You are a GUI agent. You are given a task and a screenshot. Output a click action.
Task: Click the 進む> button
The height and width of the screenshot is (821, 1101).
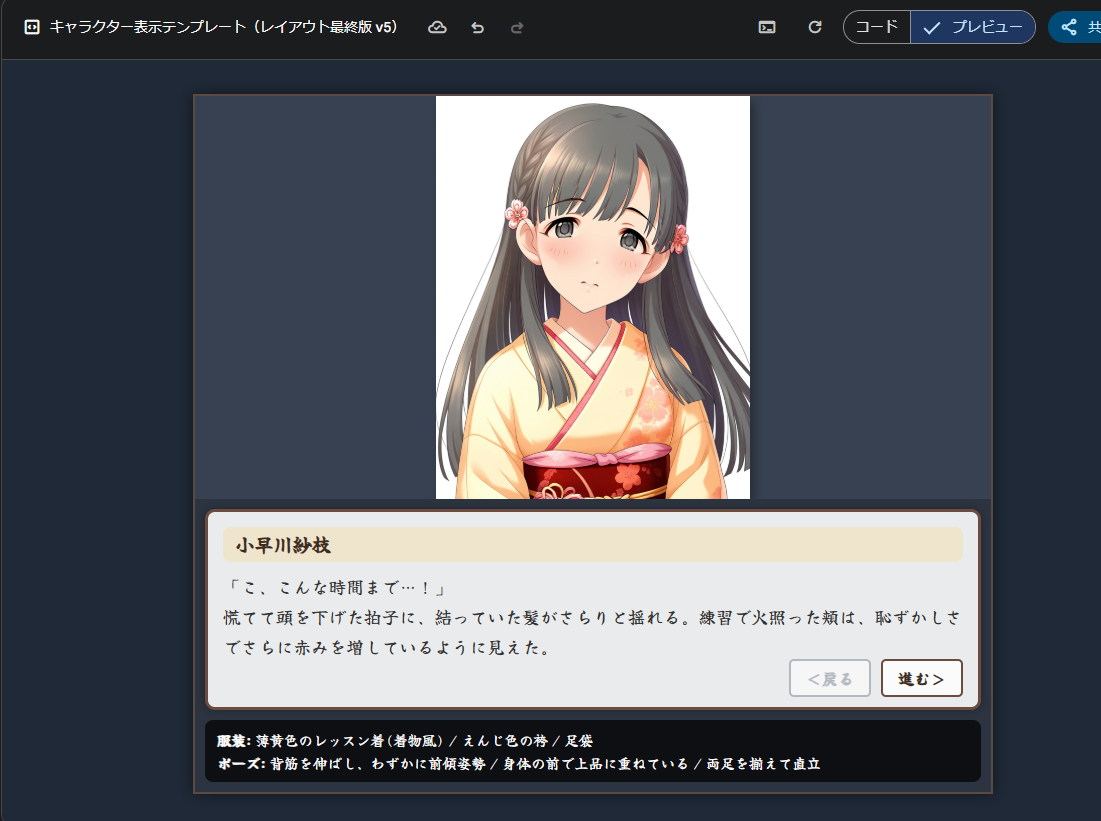pos(921,678)
